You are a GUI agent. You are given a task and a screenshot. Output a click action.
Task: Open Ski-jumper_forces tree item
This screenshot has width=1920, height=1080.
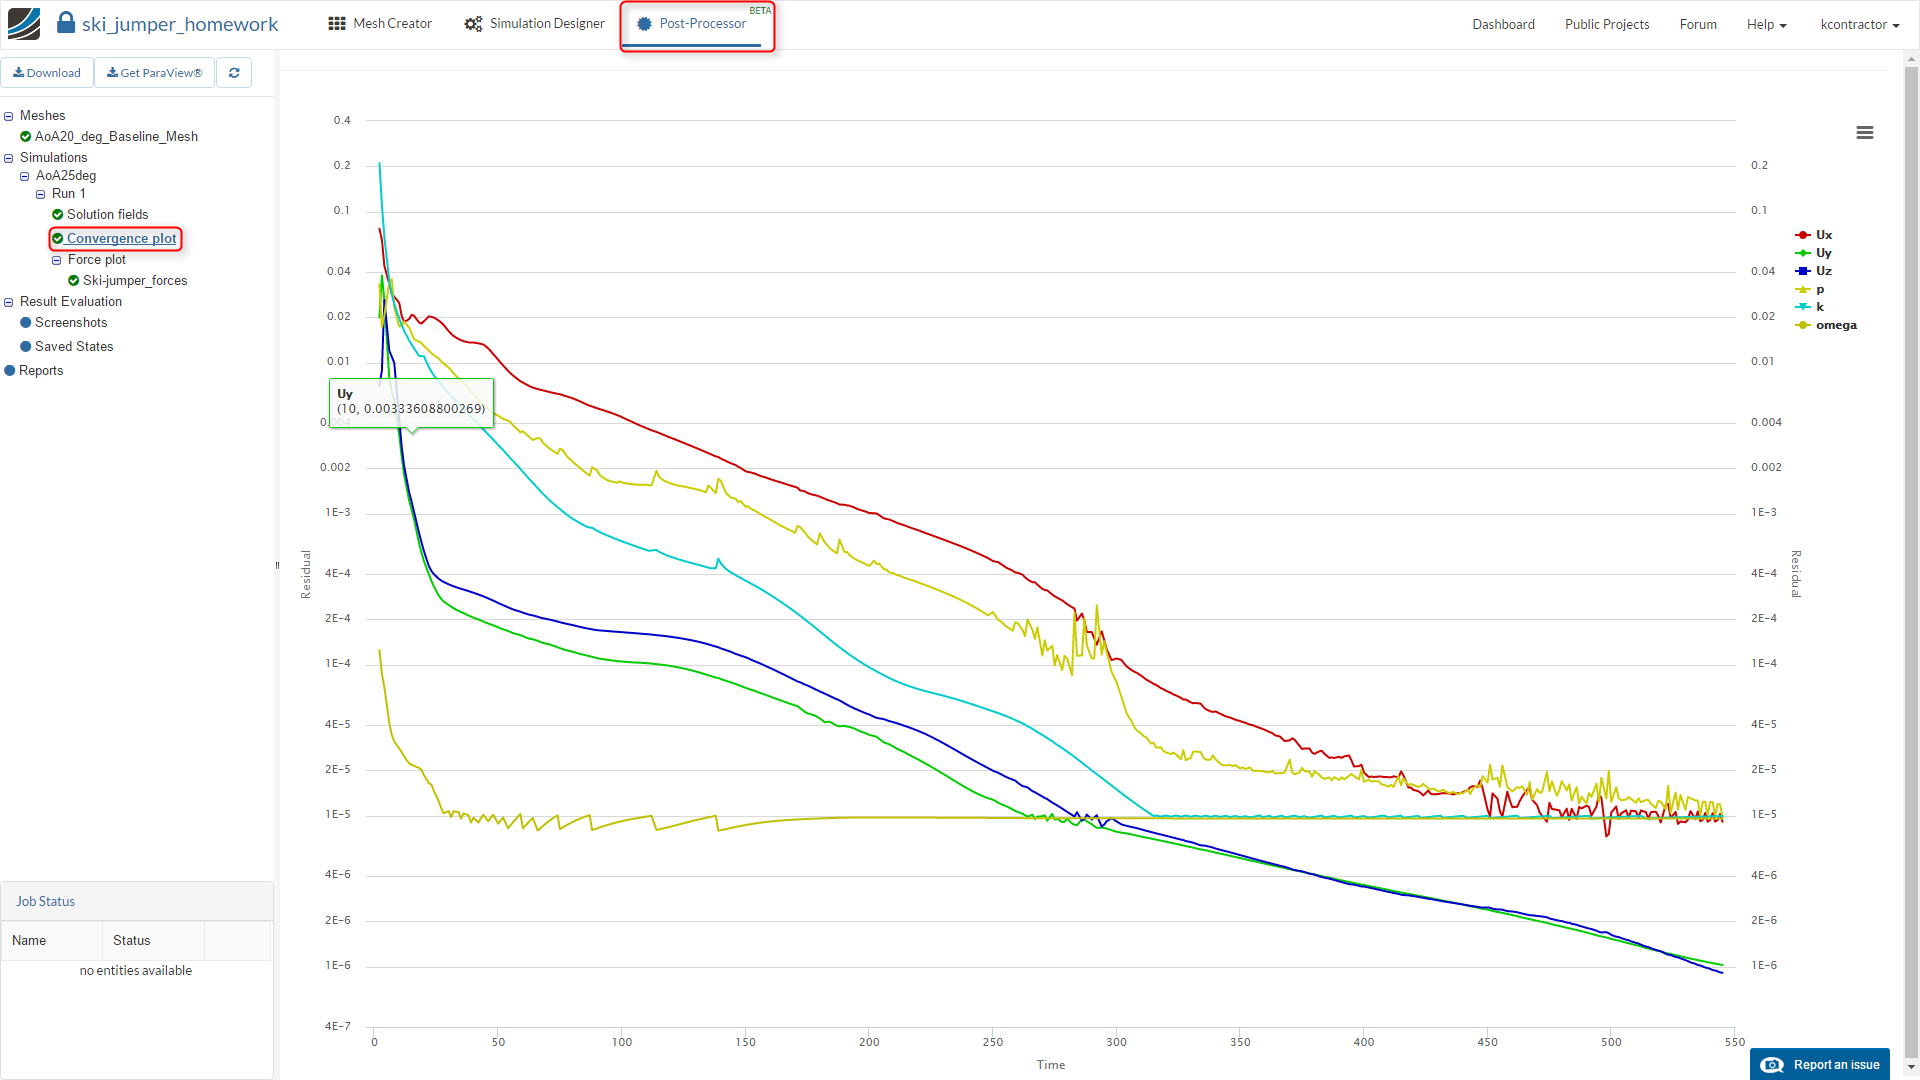point(135,281)
